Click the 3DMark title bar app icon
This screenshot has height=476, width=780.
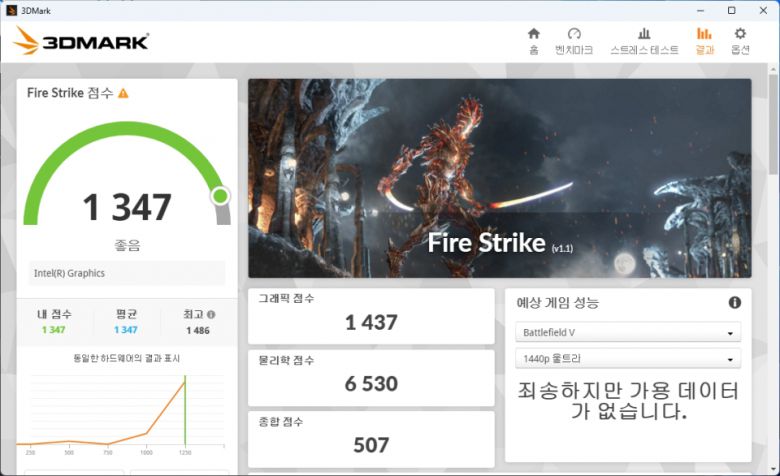(11, 10)
